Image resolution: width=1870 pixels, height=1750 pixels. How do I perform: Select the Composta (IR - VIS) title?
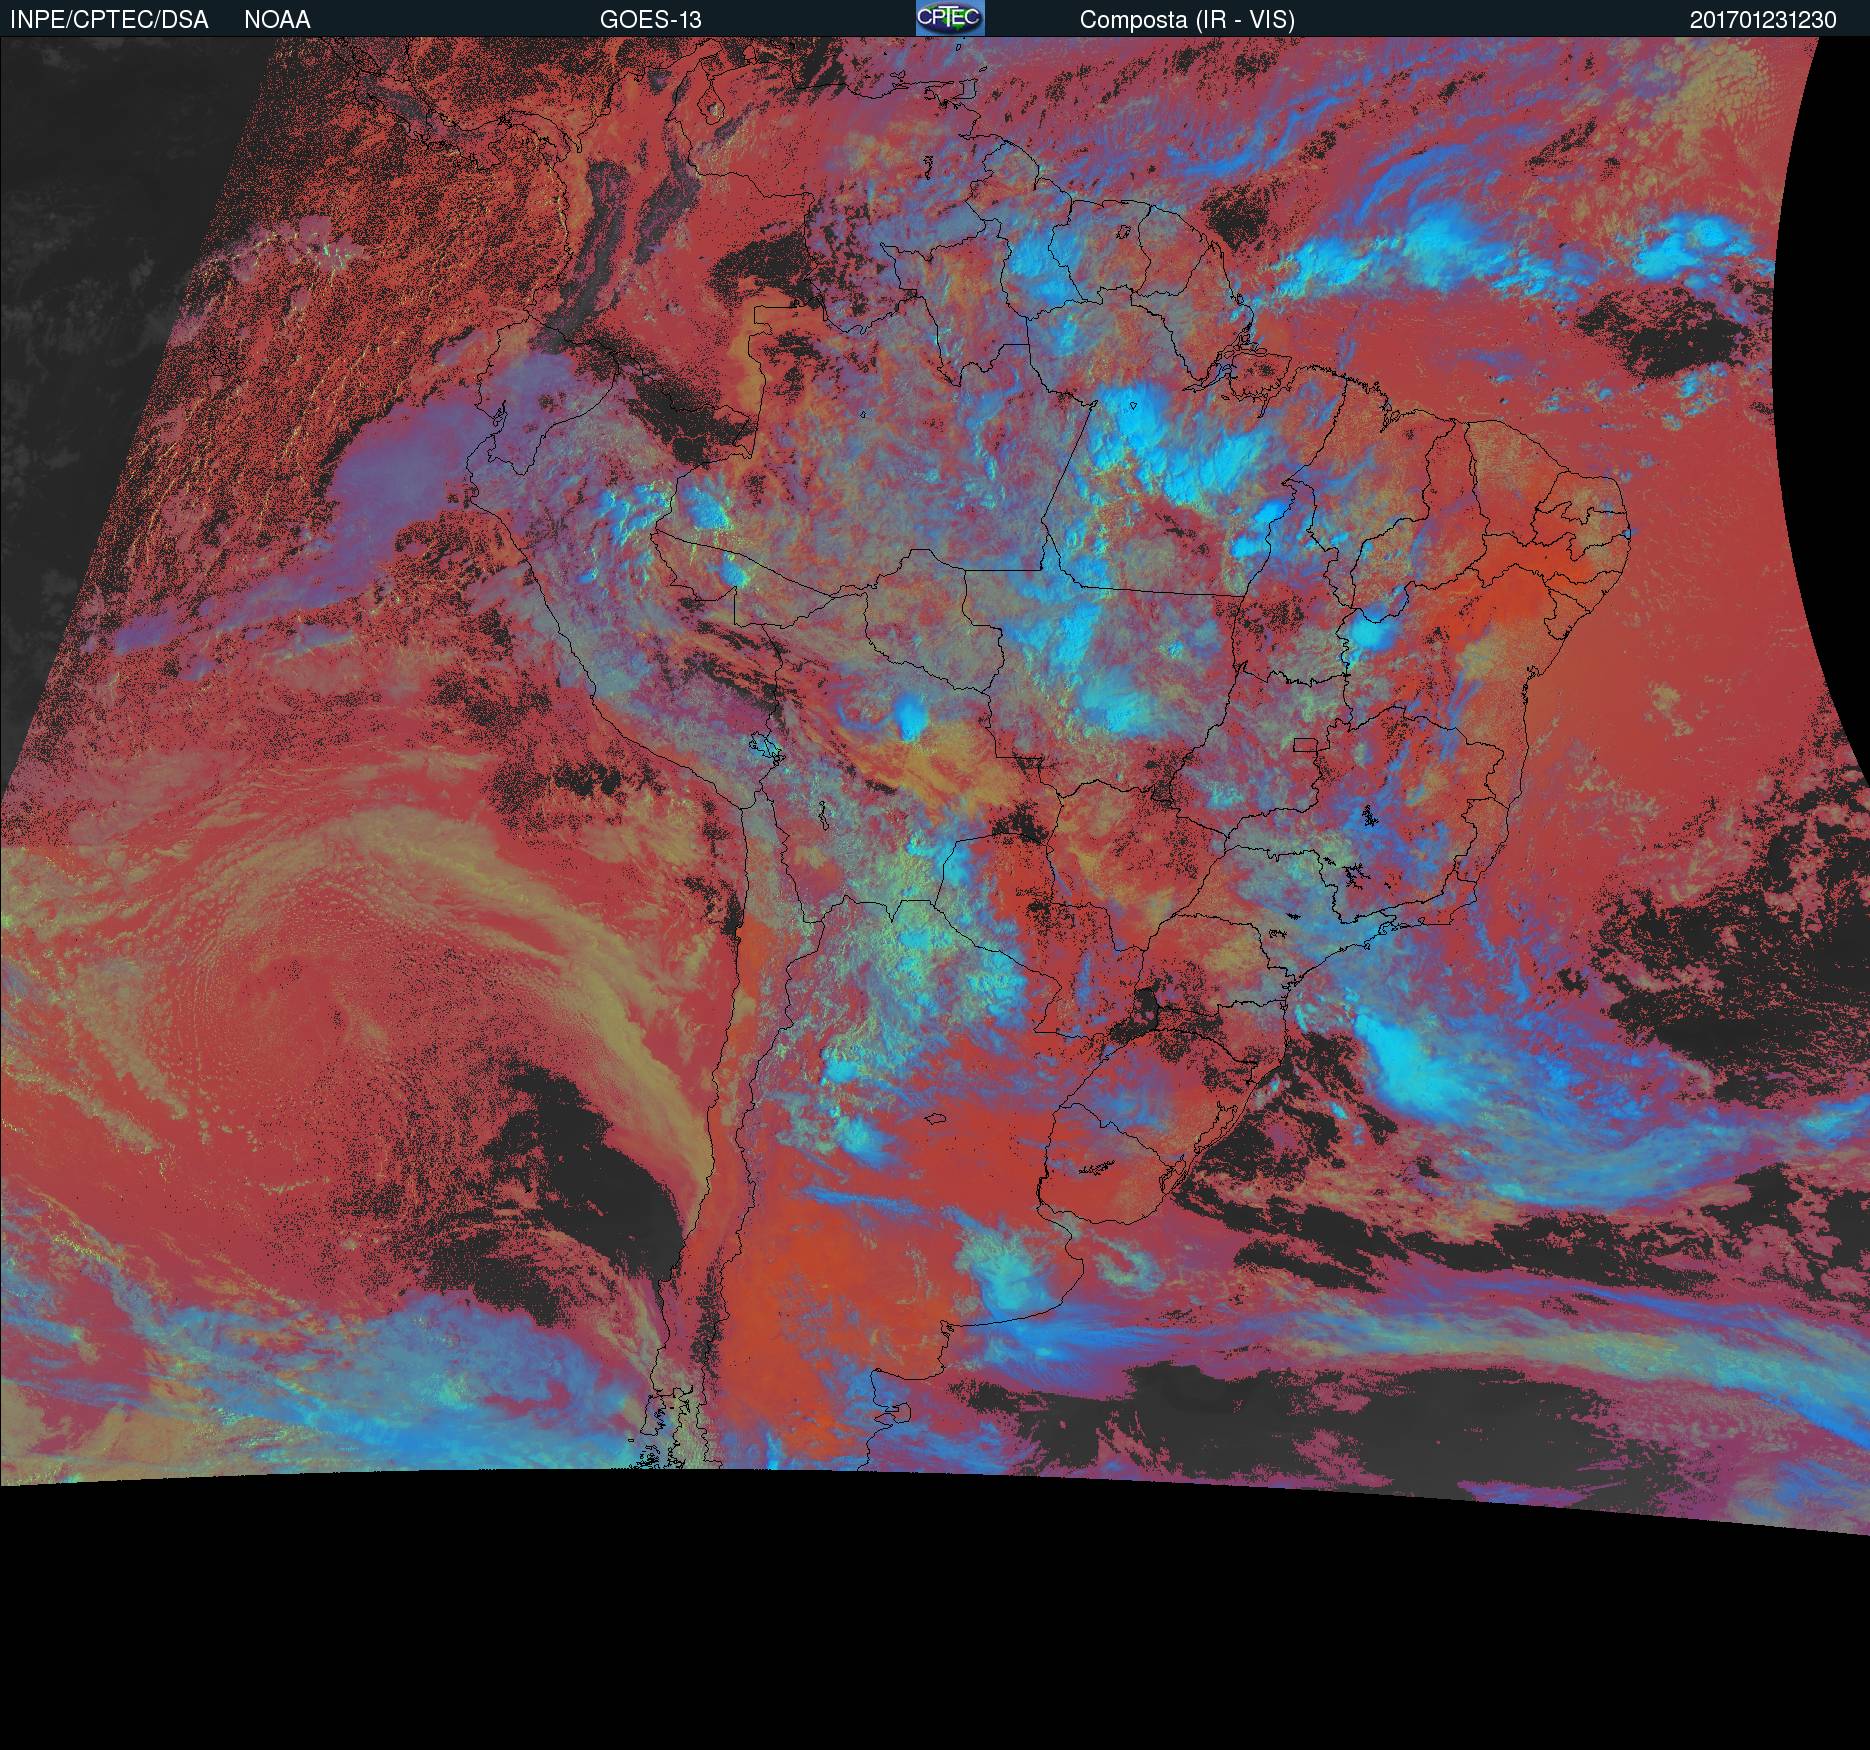(x=1187, y=20)
